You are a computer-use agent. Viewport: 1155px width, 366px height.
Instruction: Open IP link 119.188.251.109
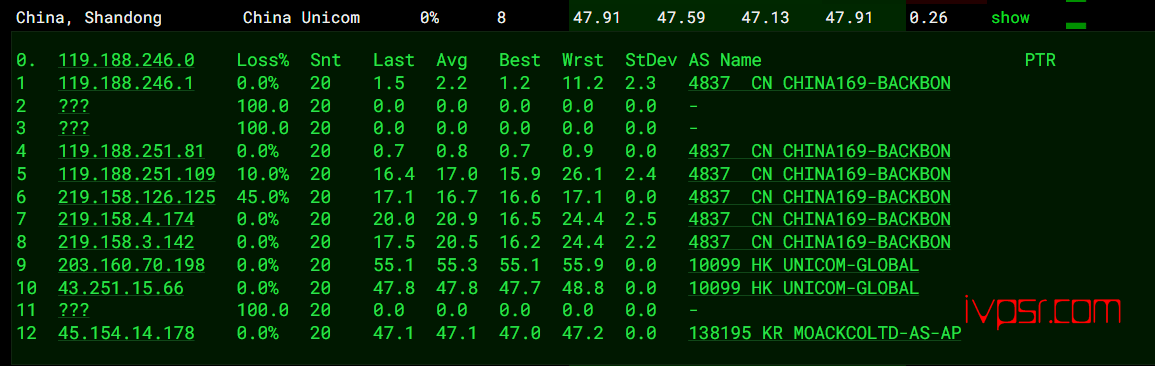[x=137, y=175]
